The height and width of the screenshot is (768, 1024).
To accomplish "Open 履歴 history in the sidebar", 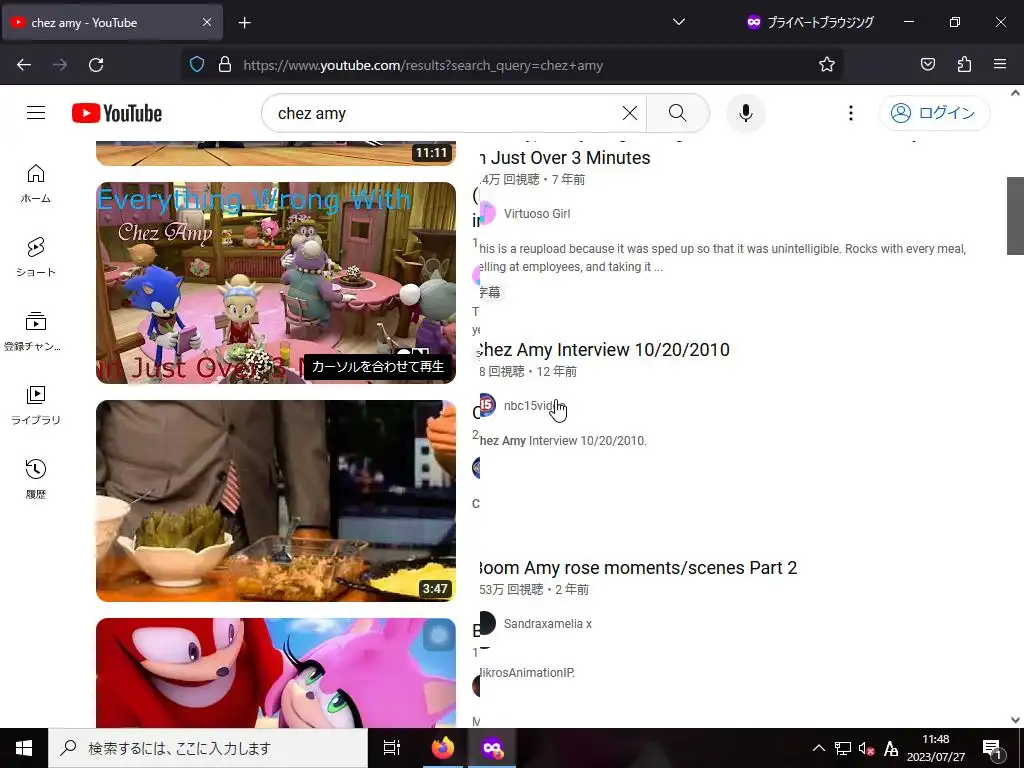I will (36, 480).
